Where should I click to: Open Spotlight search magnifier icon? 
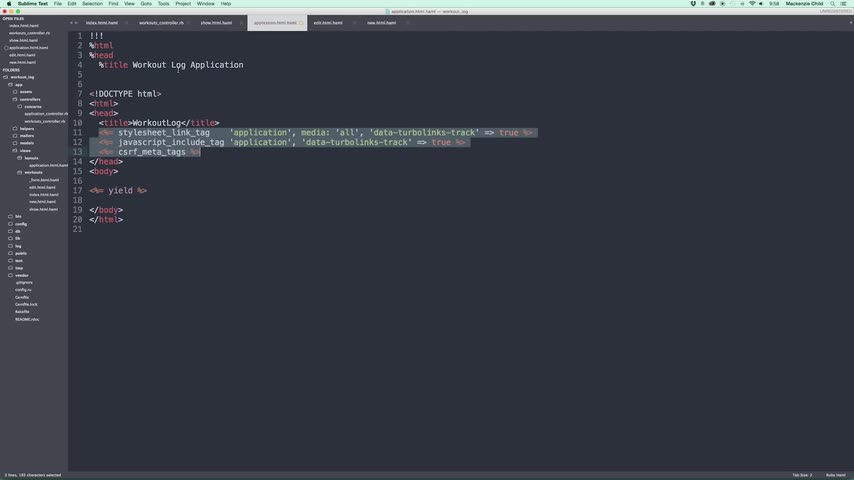click(832, 4)
